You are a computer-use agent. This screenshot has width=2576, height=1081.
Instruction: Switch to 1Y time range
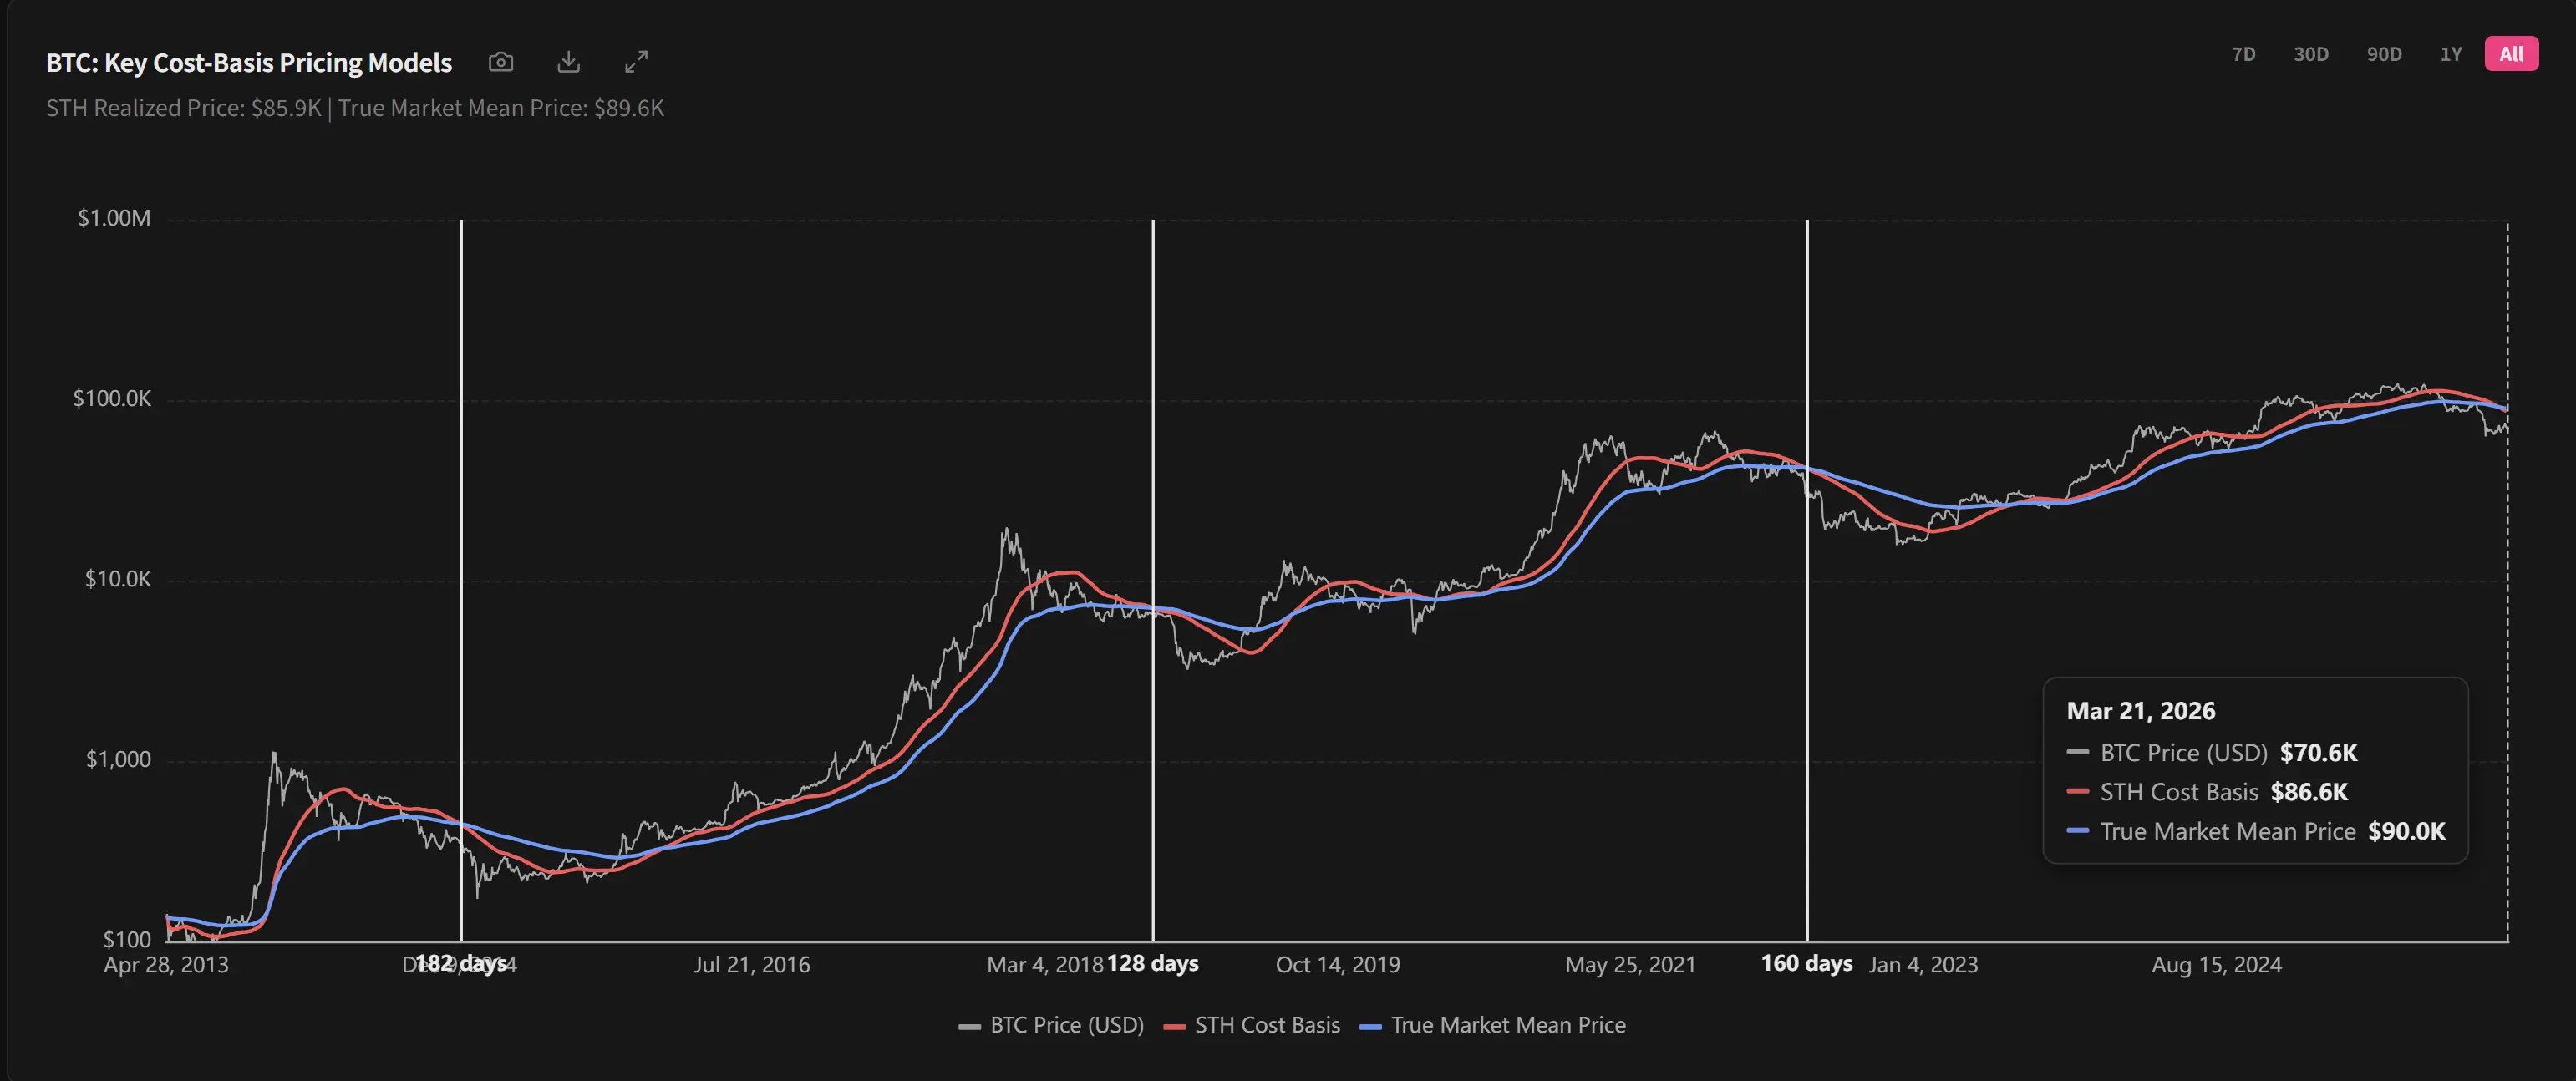click(x=2450, y=54)
